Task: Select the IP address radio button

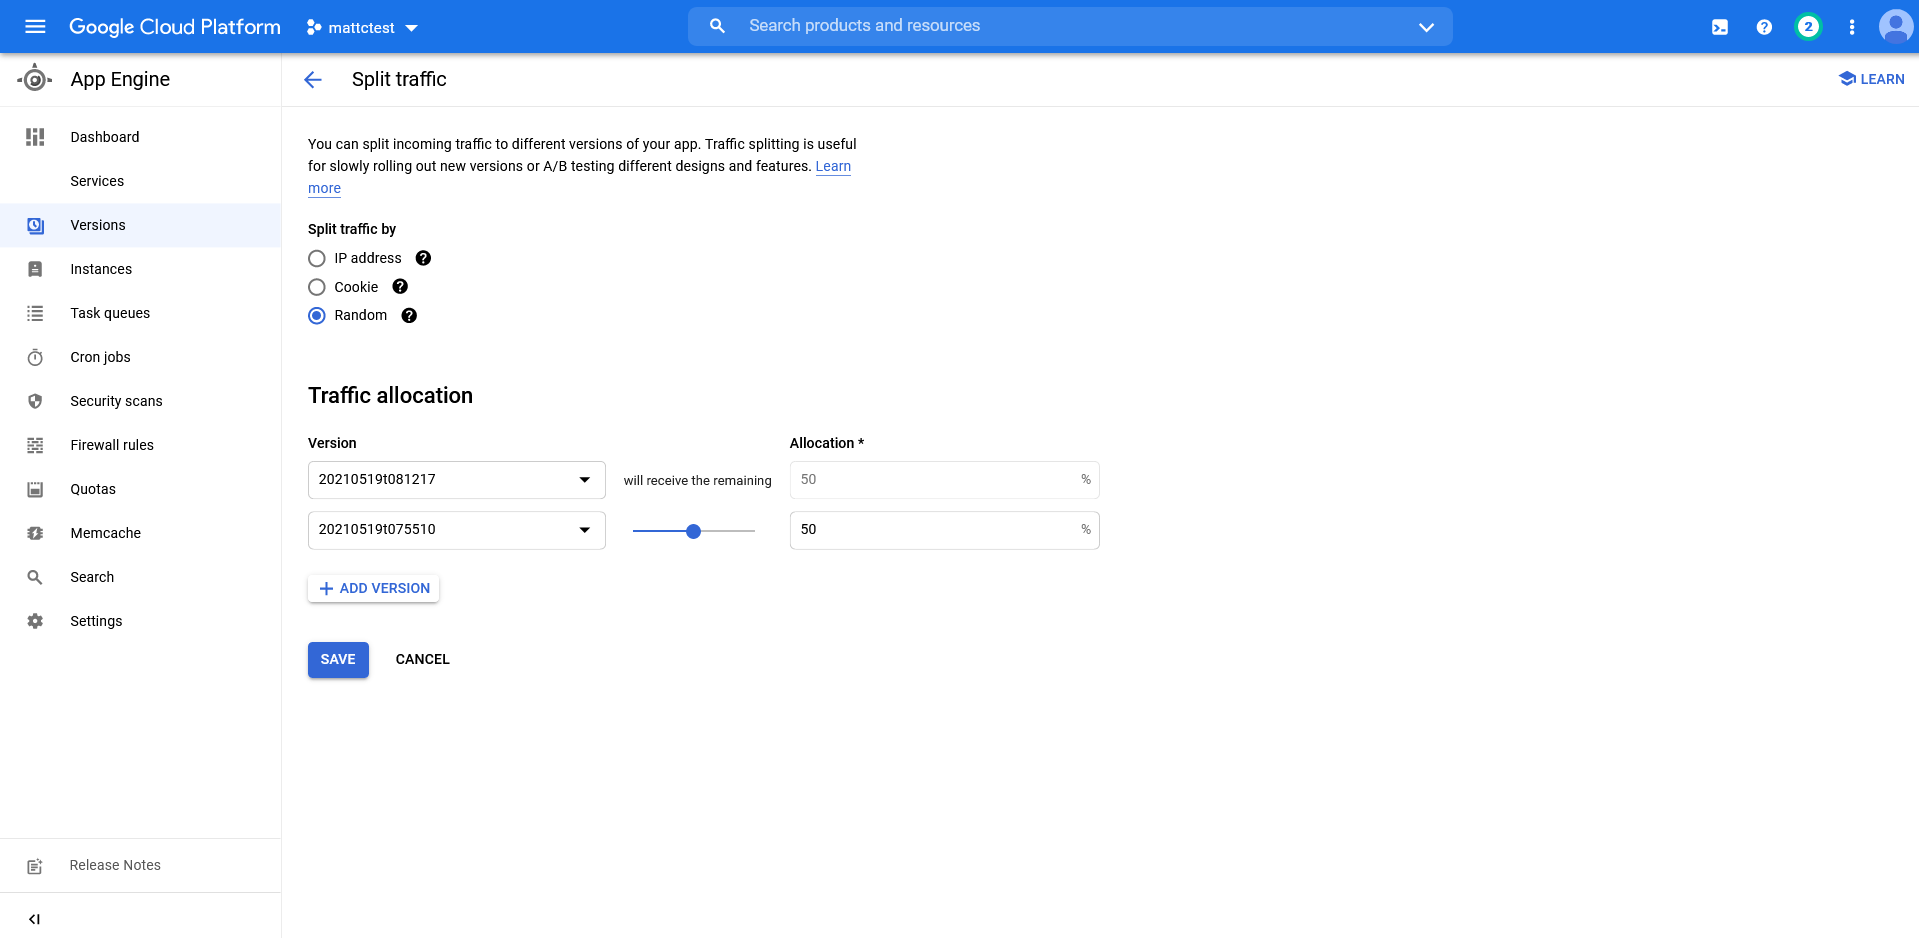Action: click(317, 258)
